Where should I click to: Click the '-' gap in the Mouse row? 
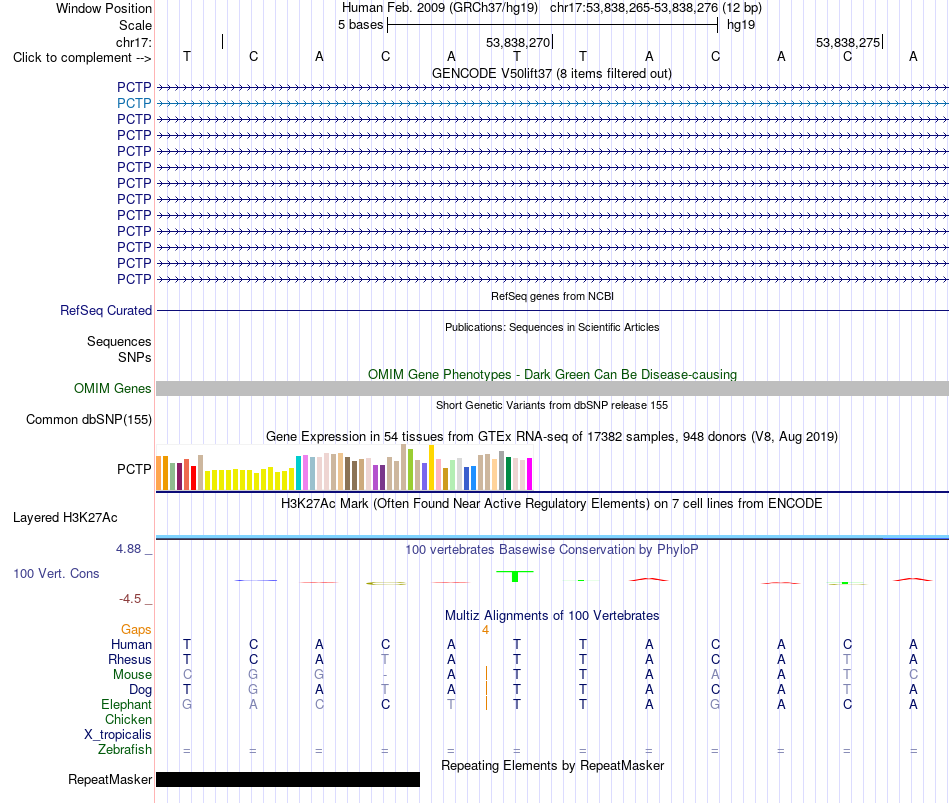coord(385,675)
